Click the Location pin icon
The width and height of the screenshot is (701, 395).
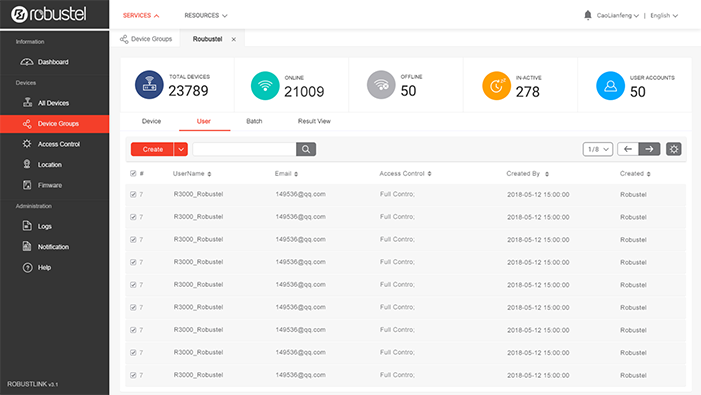click(x=27, y=164)
